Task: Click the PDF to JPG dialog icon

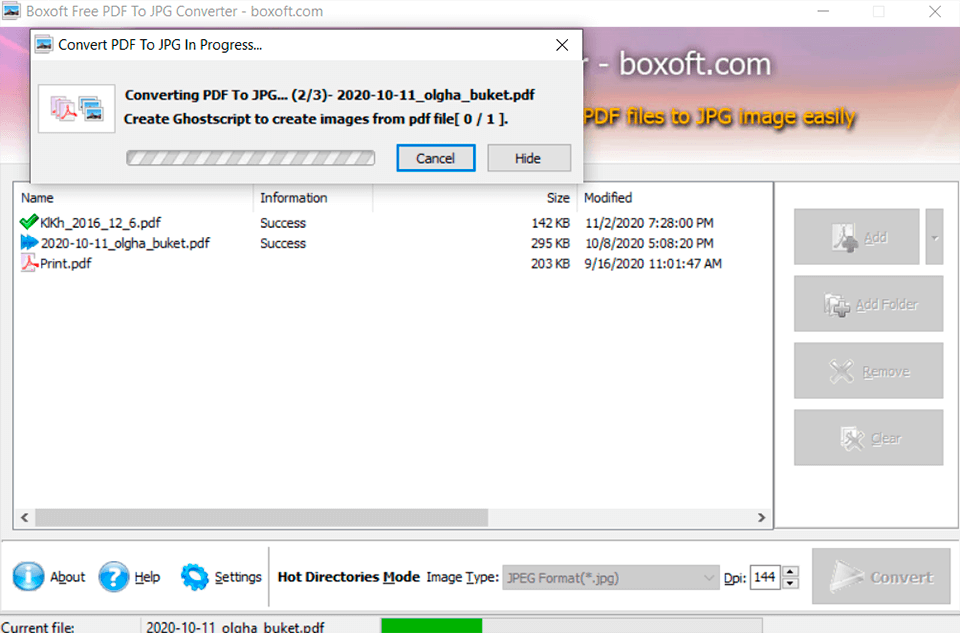Action: click(x=76, y=109)
